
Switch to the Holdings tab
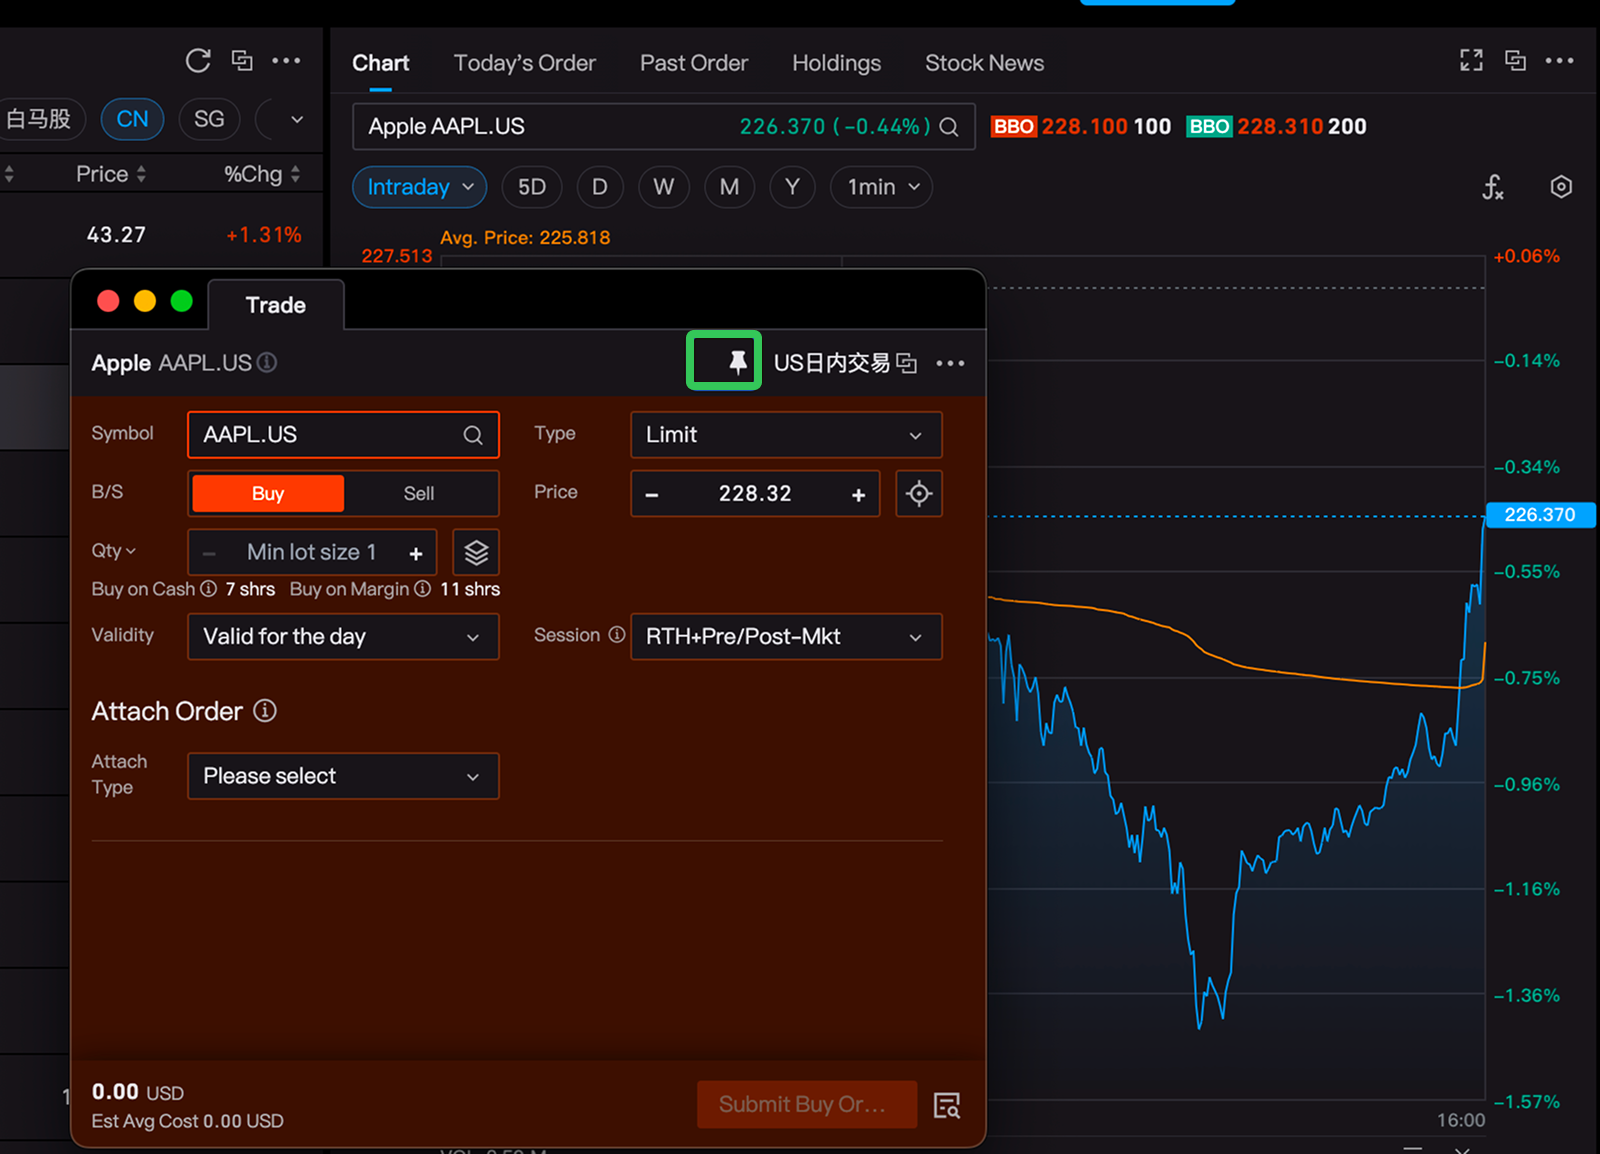(836, 63)
